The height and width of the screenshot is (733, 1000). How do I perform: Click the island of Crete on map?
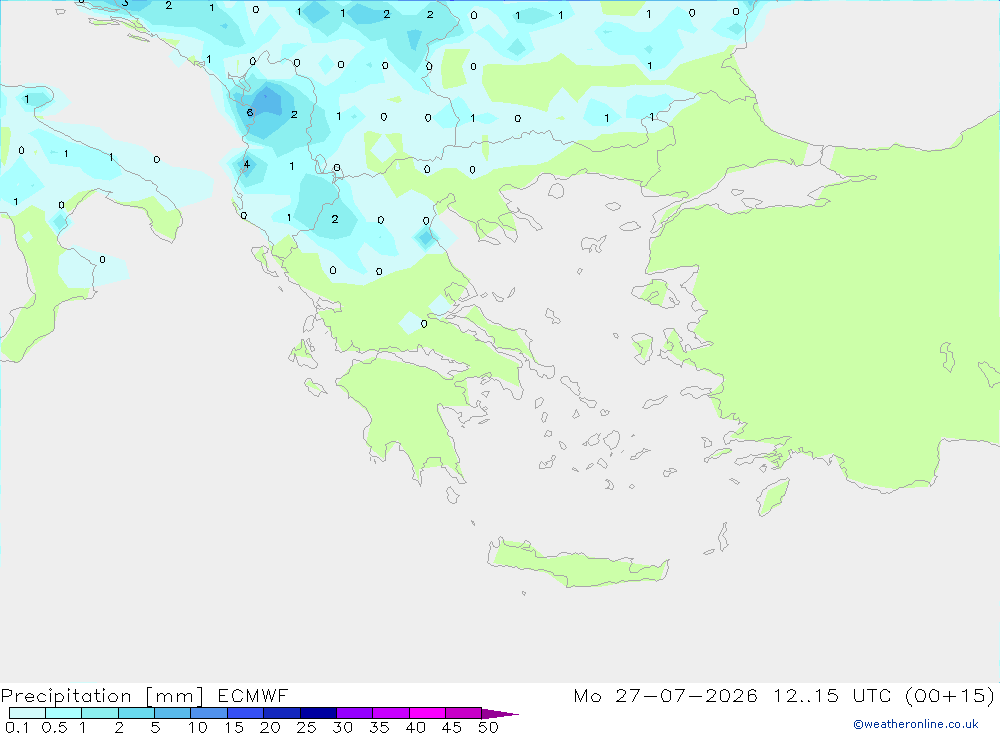tap(577, 565)
